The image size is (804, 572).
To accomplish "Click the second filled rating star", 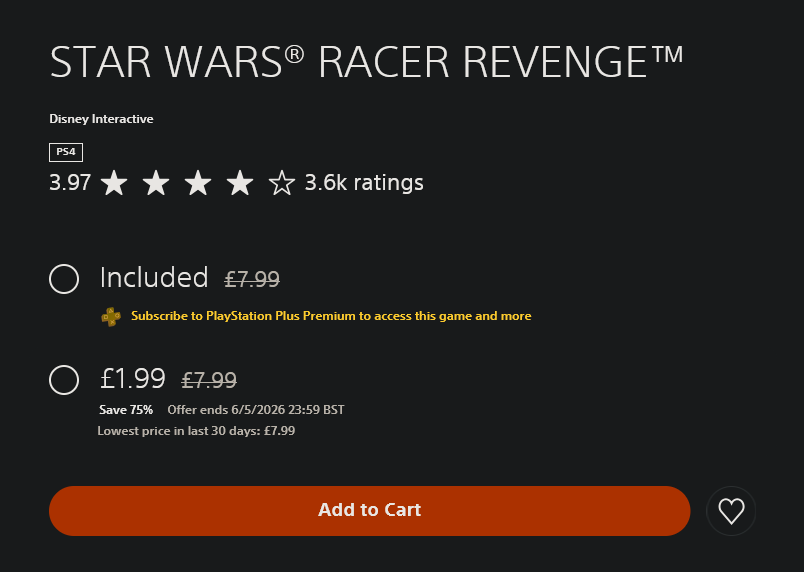I will (x=156, y=183).
